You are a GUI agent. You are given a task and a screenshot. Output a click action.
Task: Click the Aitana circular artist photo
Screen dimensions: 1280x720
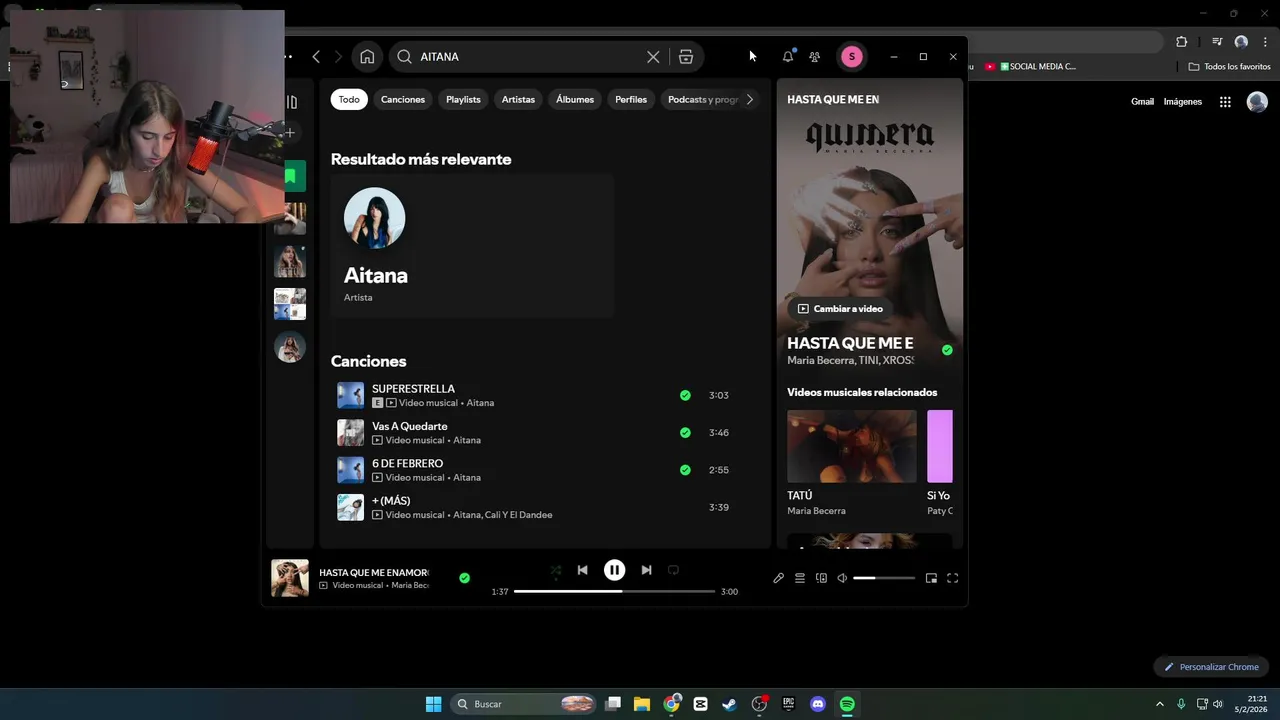374,218
